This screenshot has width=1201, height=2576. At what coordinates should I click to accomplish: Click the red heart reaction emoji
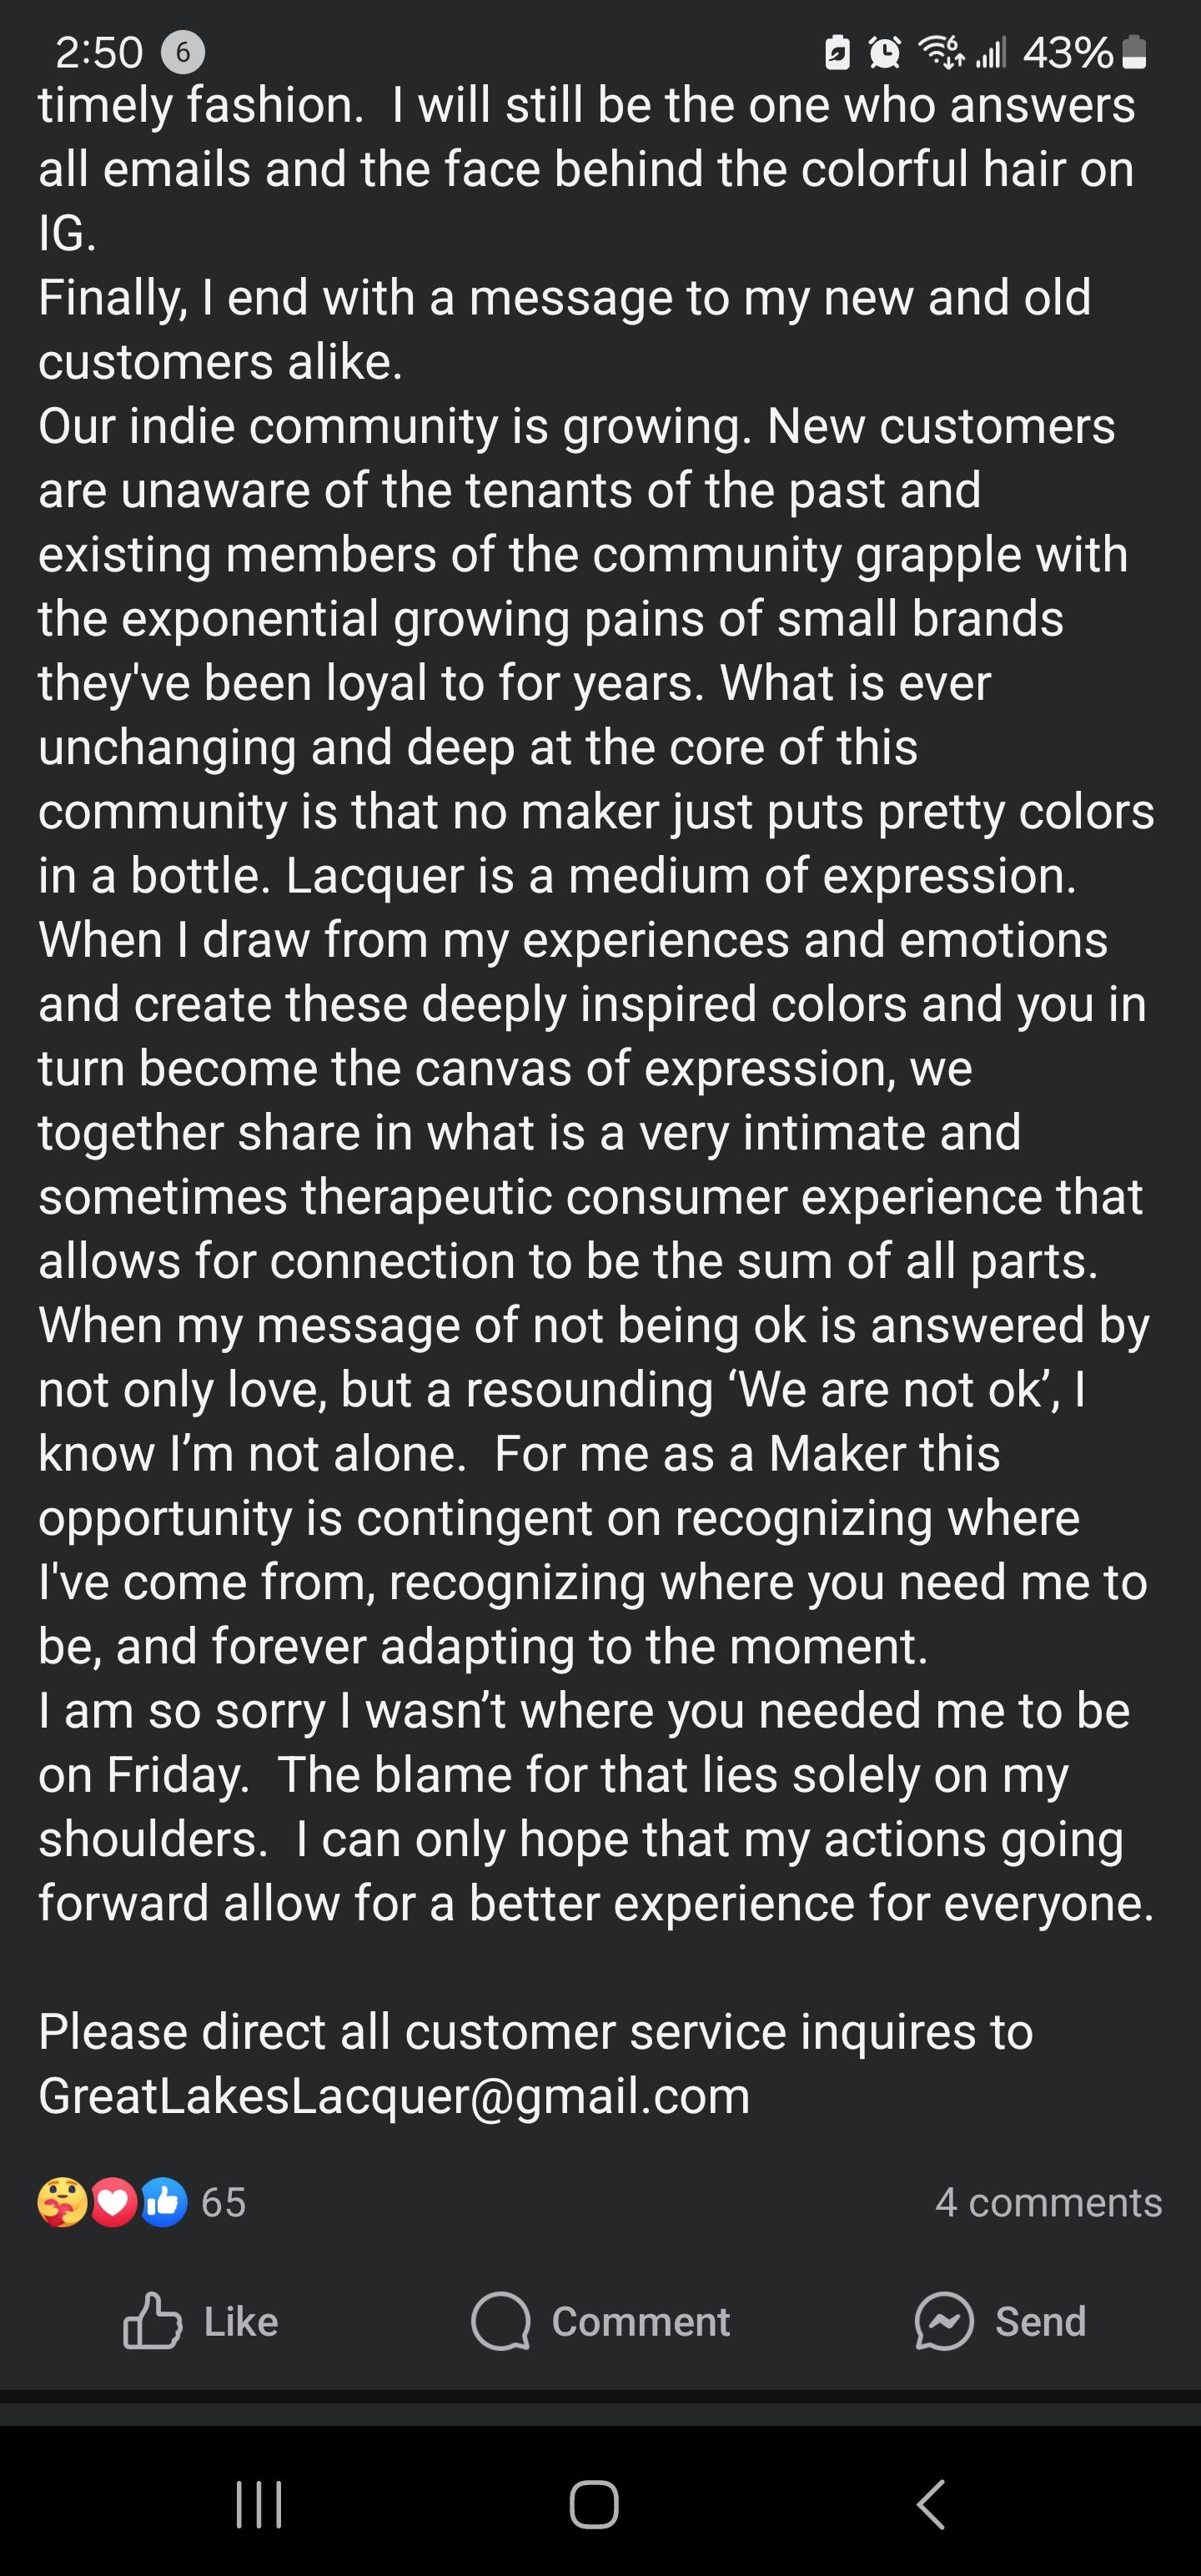(114, 2202)
